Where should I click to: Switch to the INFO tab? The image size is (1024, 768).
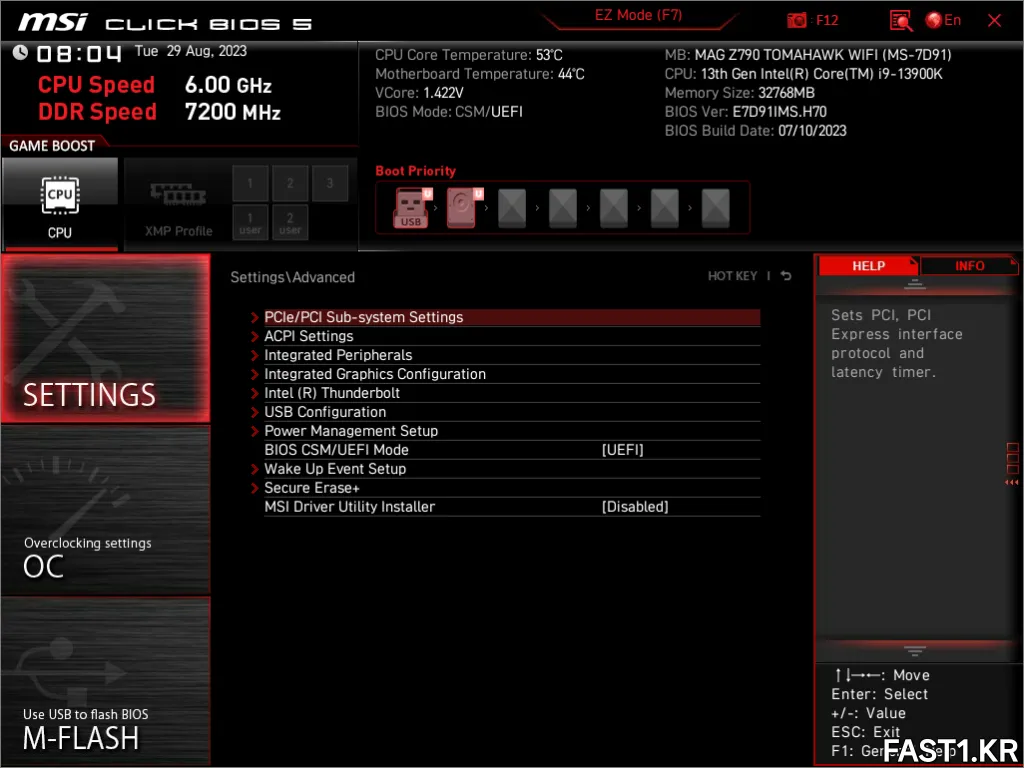pyautogui.click(x=969, y=266)
